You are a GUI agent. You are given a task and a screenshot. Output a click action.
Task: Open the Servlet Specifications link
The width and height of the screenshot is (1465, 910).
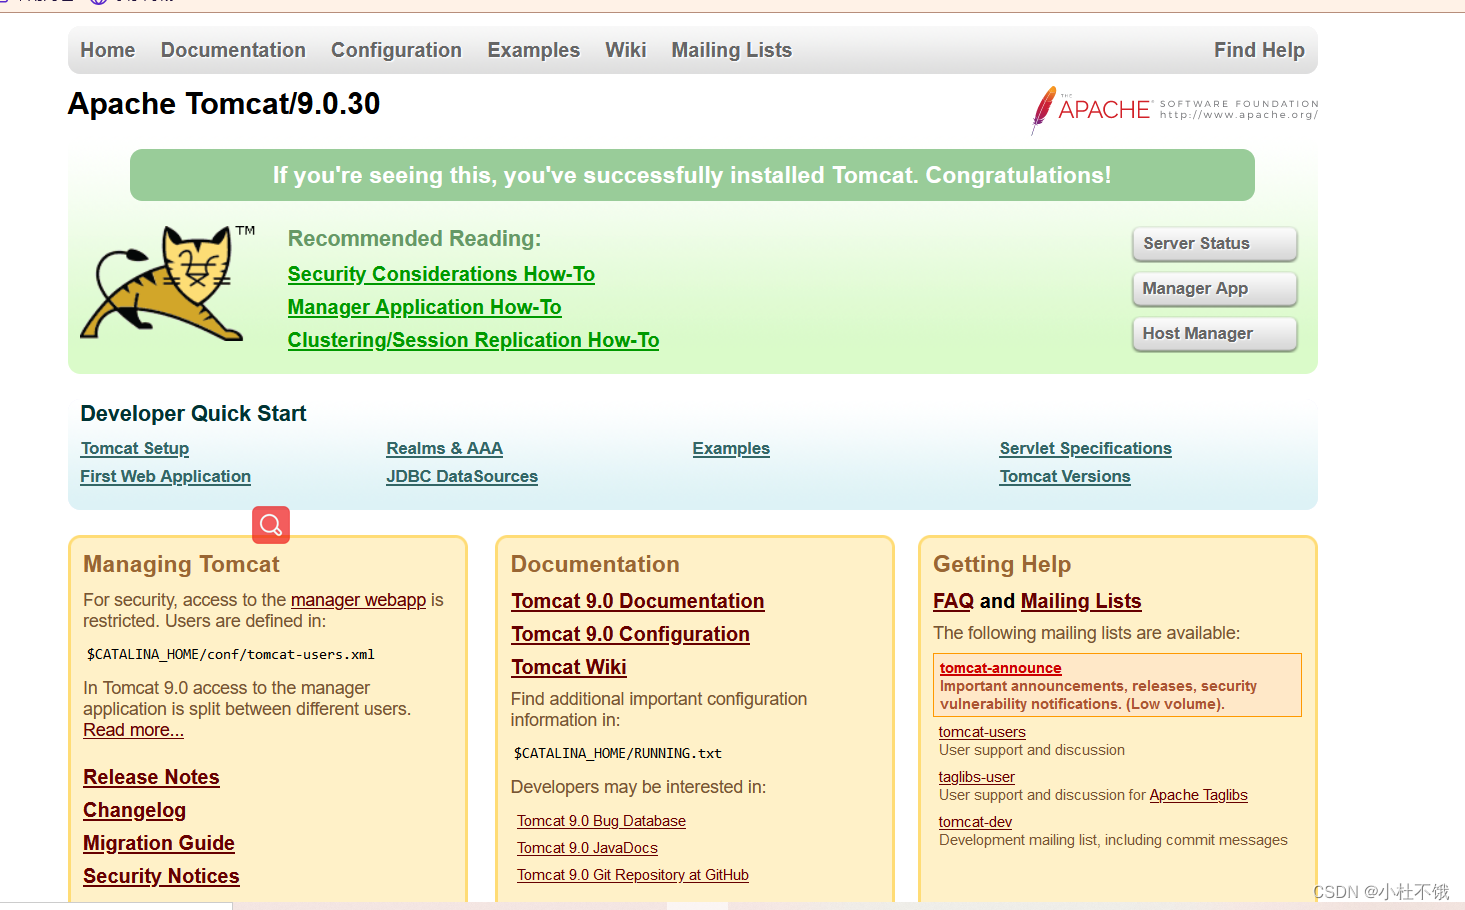coord(1085,449)
